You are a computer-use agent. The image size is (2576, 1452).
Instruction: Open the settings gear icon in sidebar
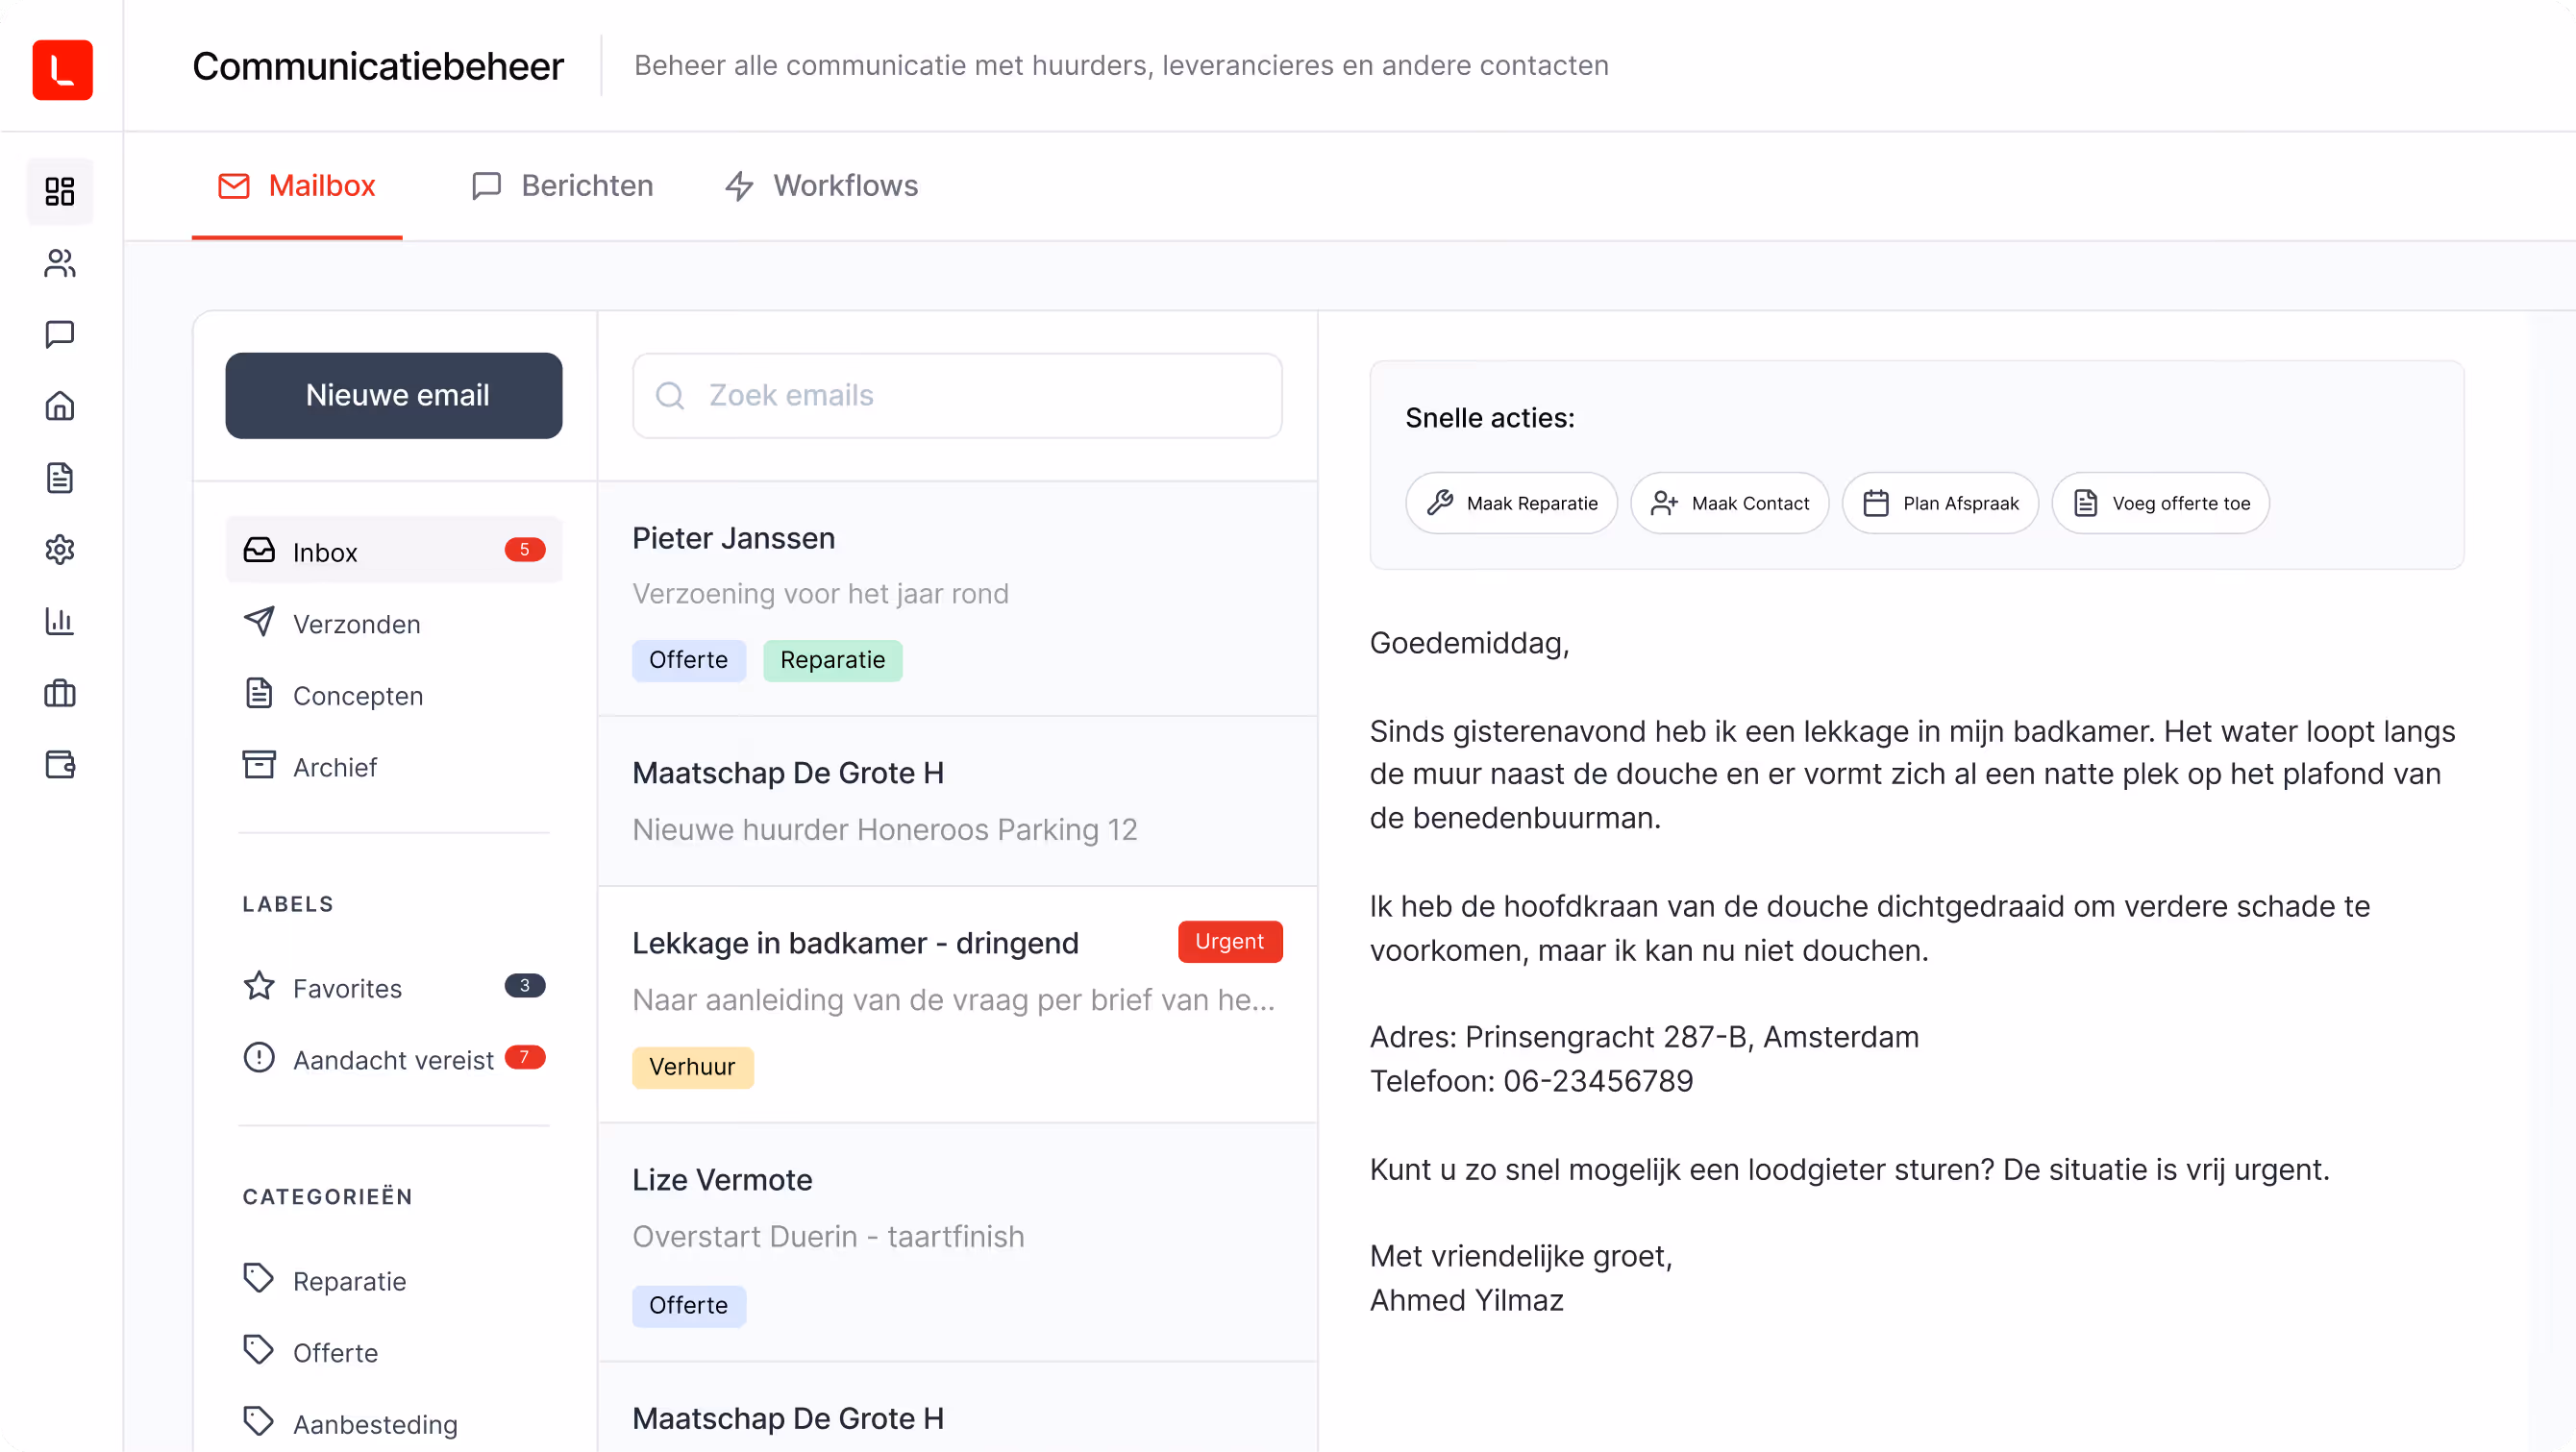[60, 549]
